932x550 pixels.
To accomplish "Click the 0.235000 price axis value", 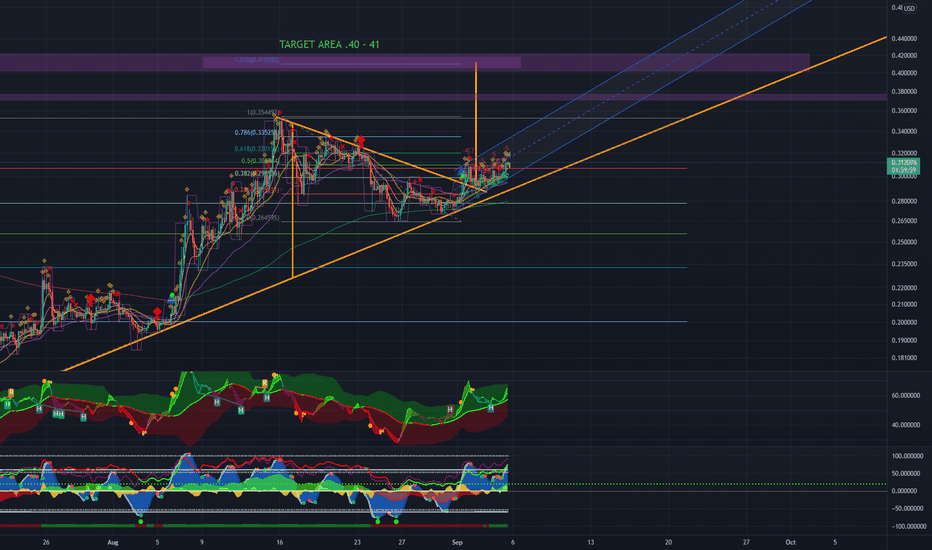I will (904, 264).
